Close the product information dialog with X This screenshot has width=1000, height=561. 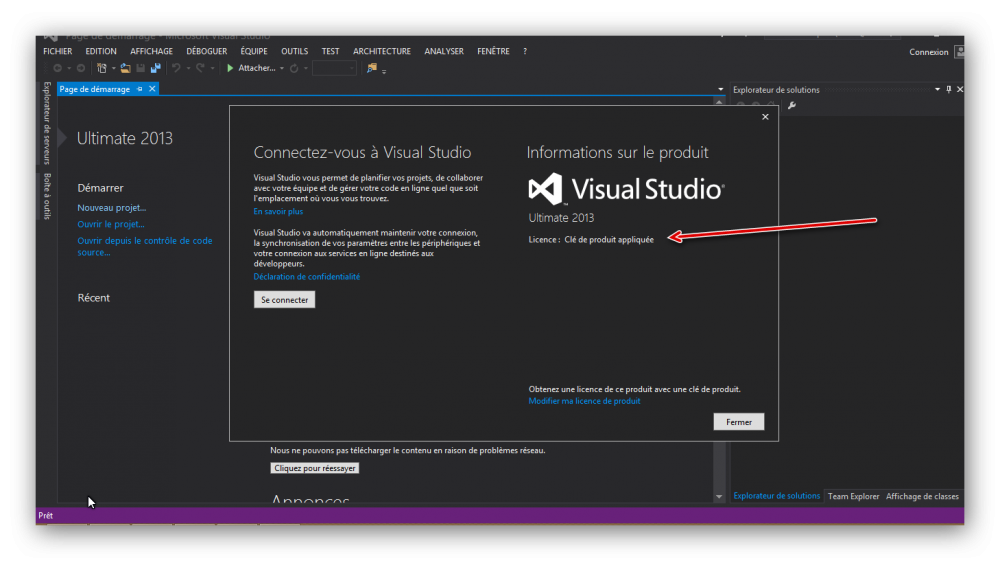(765, 117)
